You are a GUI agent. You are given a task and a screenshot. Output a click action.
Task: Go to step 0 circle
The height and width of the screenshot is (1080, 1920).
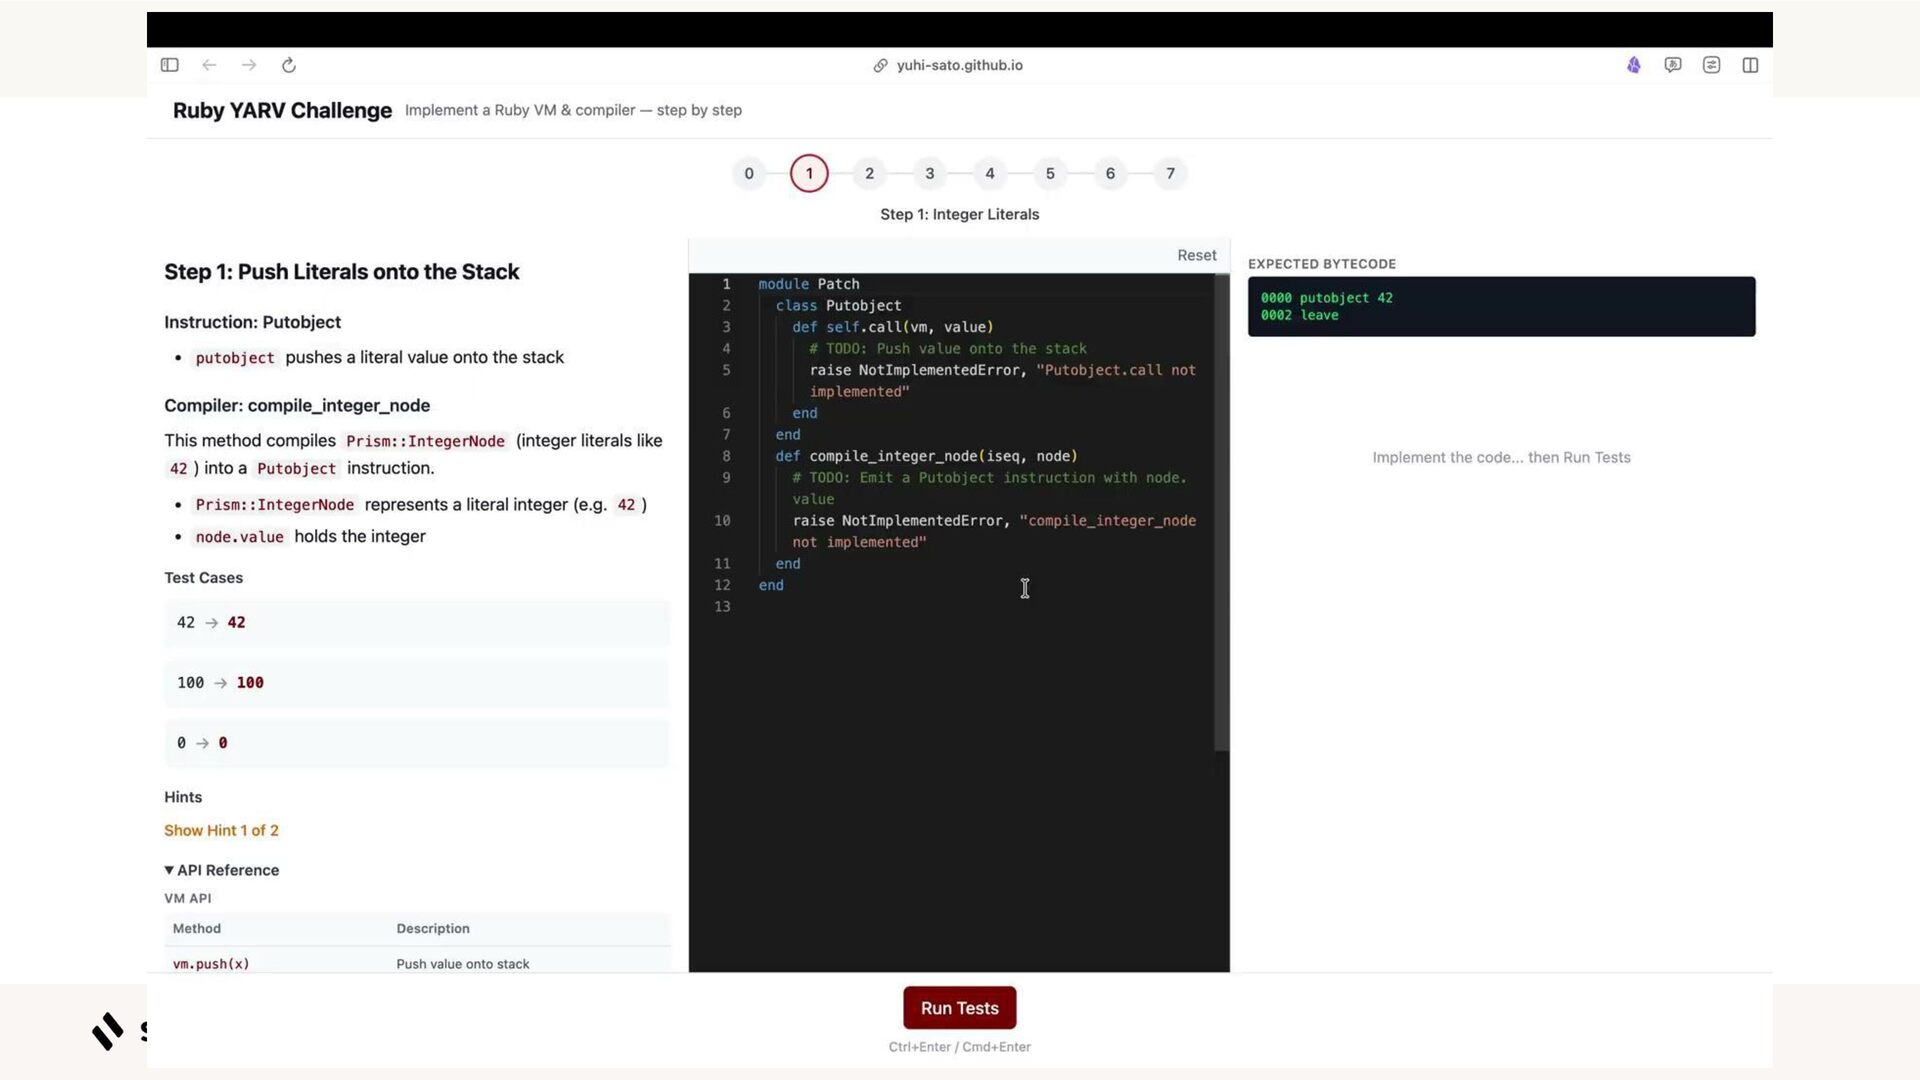click(749, 173)
